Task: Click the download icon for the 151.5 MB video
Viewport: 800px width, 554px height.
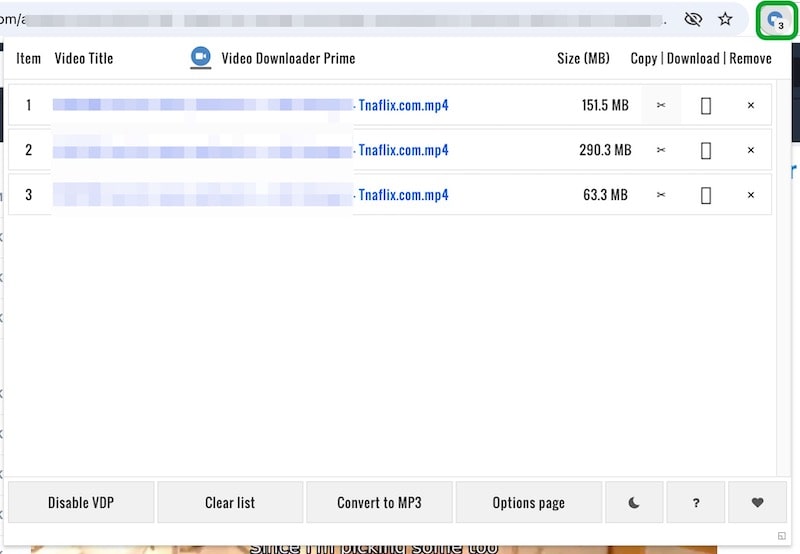Action: tap(706, 105)
